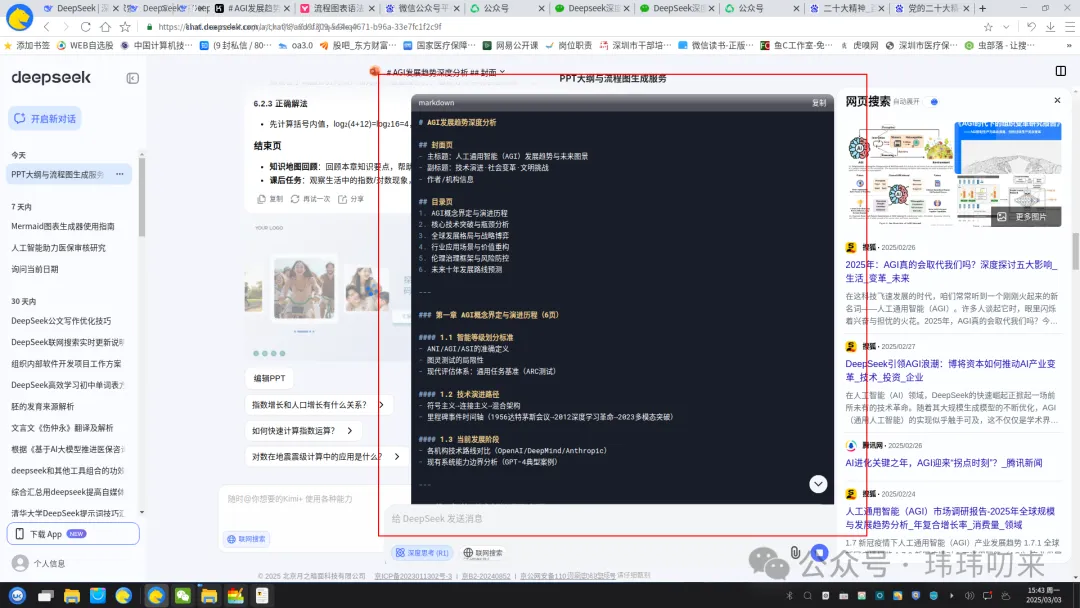1080x608 pixels.
Task: Expand suggestion 指数增长和人口增长有什么关系
Action: [318, 405]
